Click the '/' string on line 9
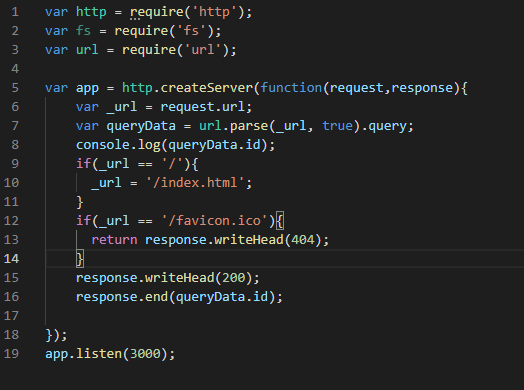The image size is (524, 390). (x=172, y=164)
